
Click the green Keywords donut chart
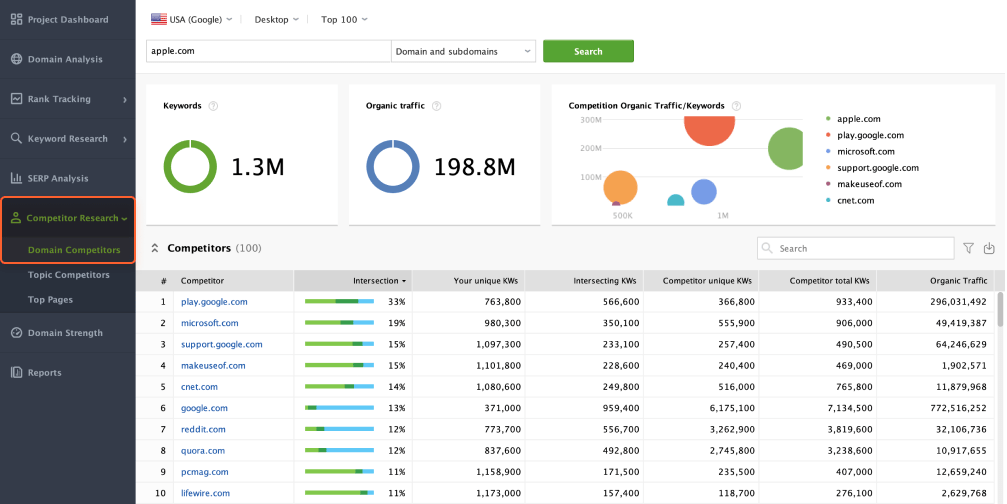click(190, 167)
